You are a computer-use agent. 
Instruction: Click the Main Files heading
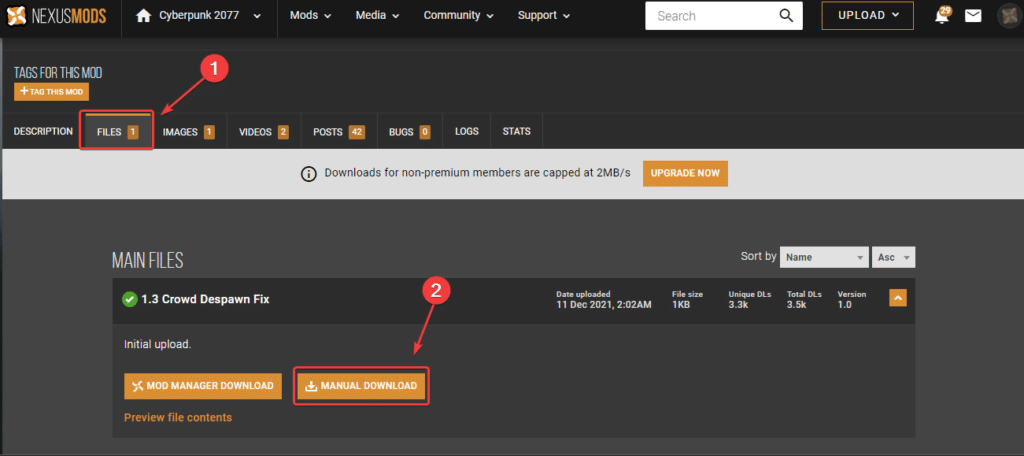coord(148,261)
